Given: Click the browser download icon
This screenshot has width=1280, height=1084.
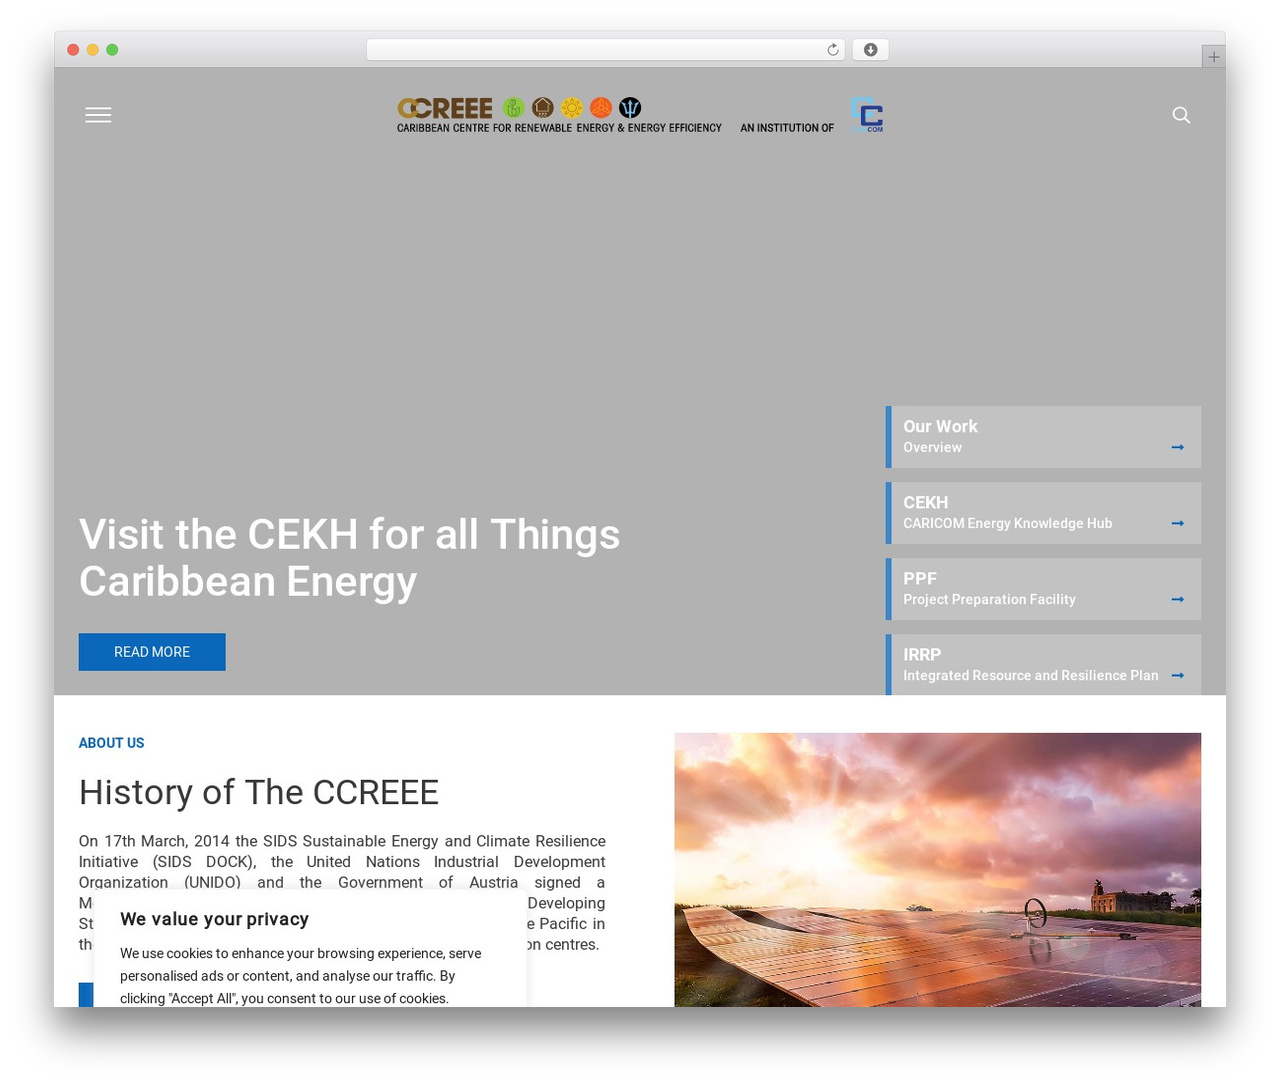Looking at the screenshot, I should point(870,50).
